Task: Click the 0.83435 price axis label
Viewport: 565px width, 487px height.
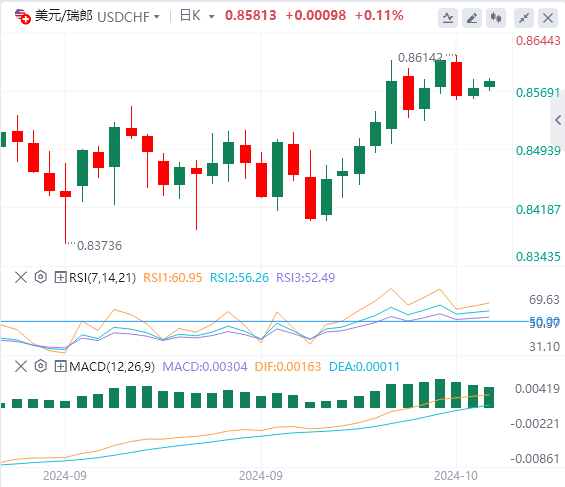Action: (x=538, y=257)
